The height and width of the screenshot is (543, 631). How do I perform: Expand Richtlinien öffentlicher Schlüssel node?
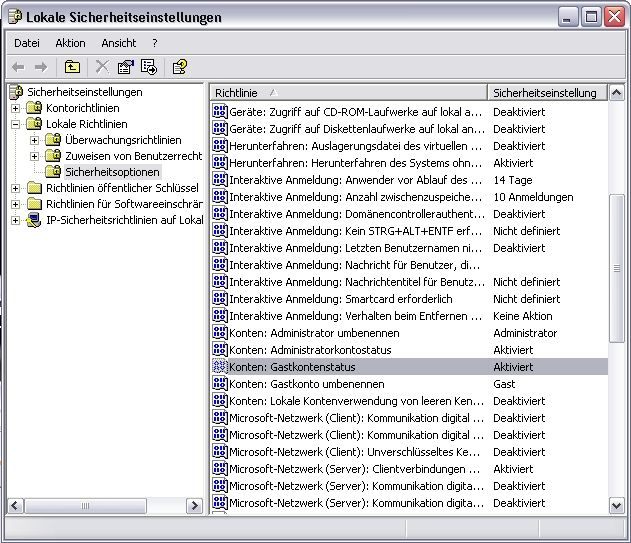pyautogui.click(x=15, y=188)
